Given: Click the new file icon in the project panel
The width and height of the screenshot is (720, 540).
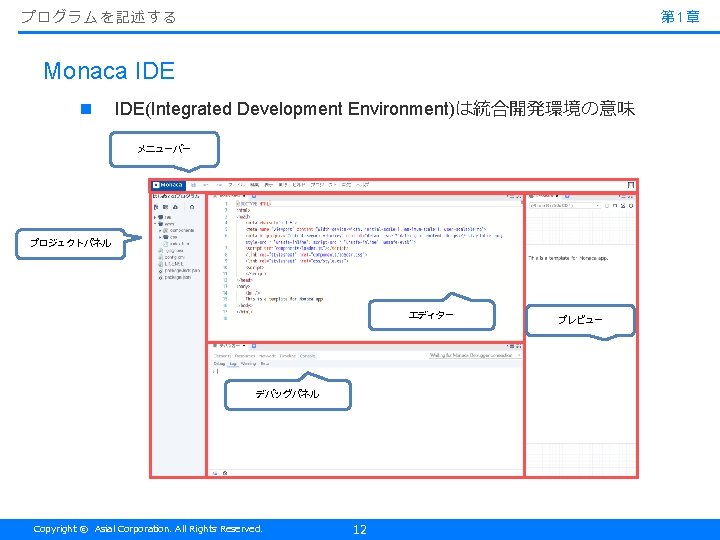Looking at the screenshot, I should pyautogui.click(x=156, y=207).
